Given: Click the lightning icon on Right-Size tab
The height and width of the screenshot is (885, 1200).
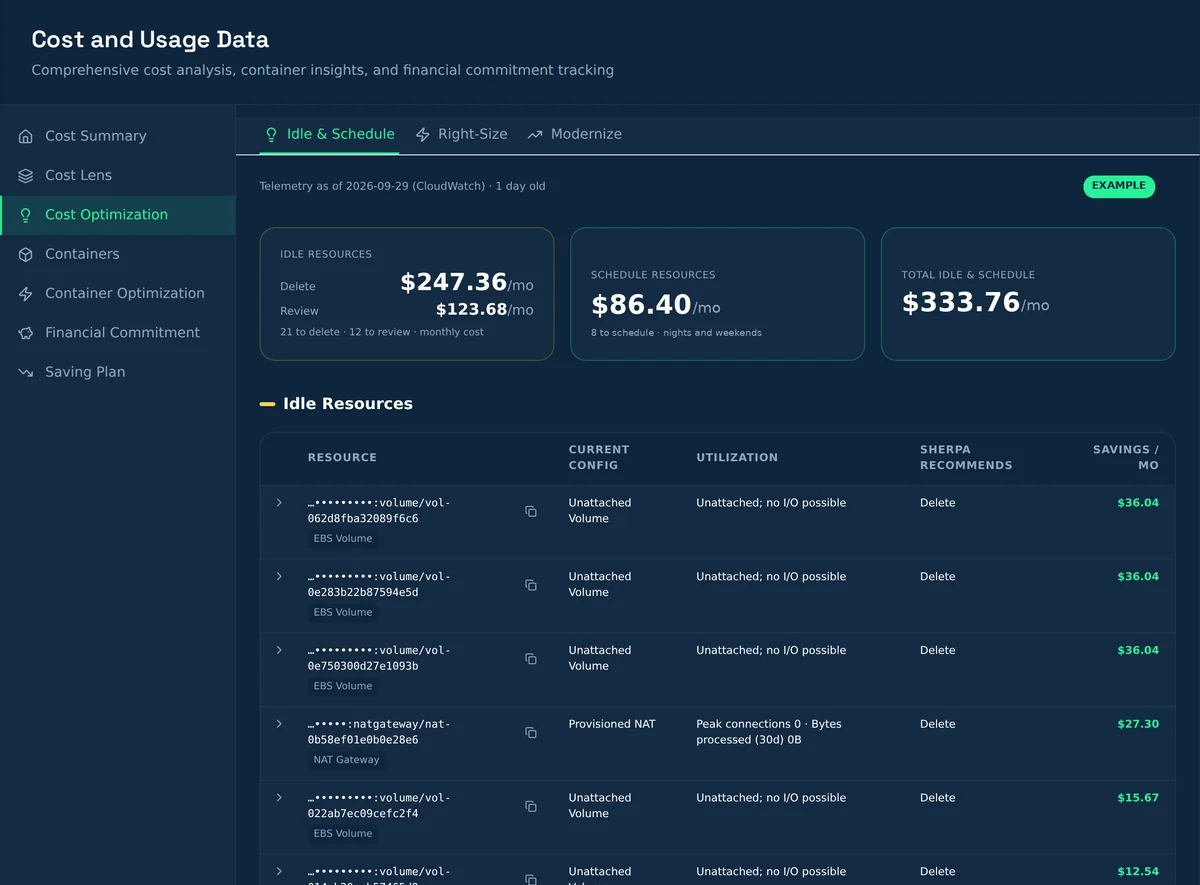Looking at the screenshot, I should coord(423,134).
